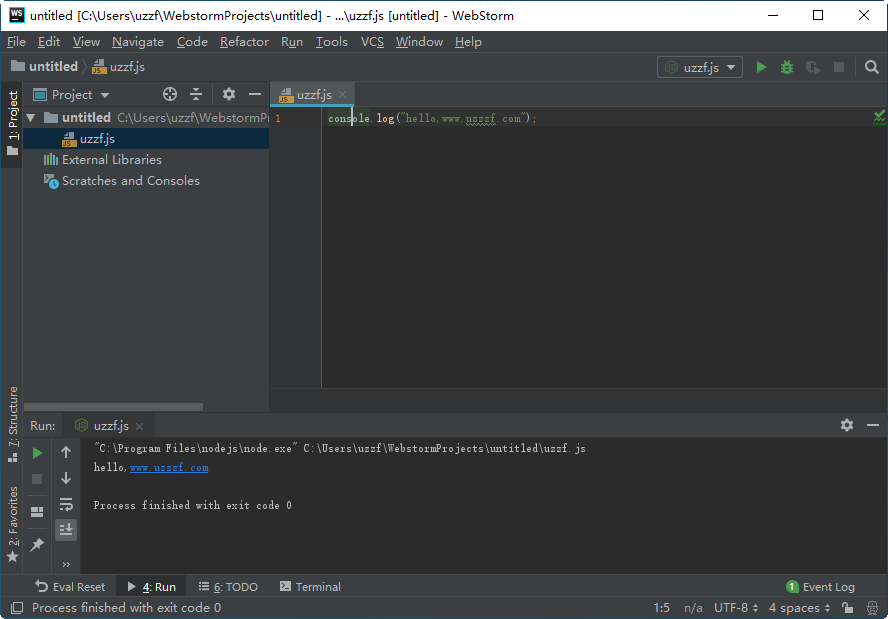Image resolution: width=888 pixels, height=619 pixels.
Task: Change 4 spaces indentation selector
Action: point(799,608)
